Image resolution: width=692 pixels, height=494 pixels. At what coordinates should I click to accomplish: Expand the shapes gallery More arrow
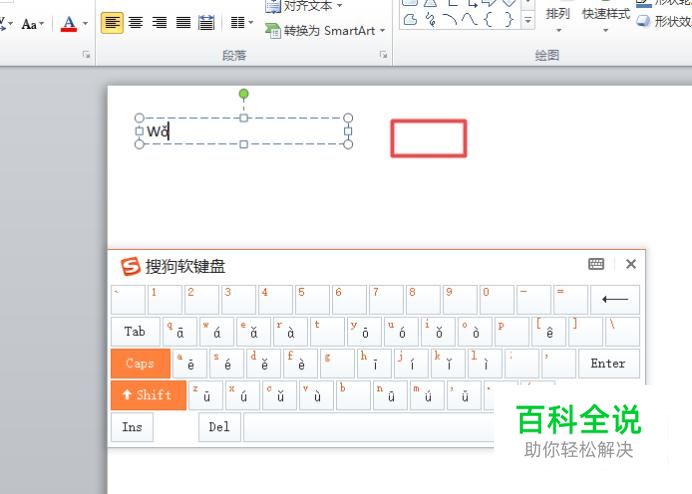click(527, 20)
